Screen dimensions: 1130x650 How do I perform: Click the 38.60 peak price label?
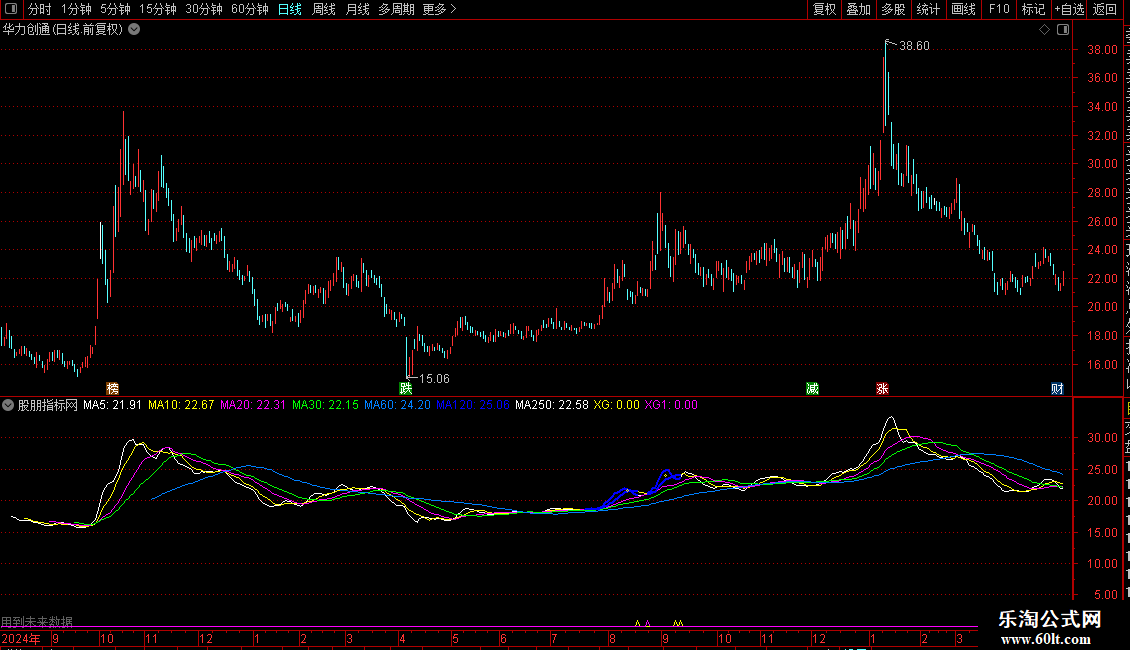pos(914,46)
